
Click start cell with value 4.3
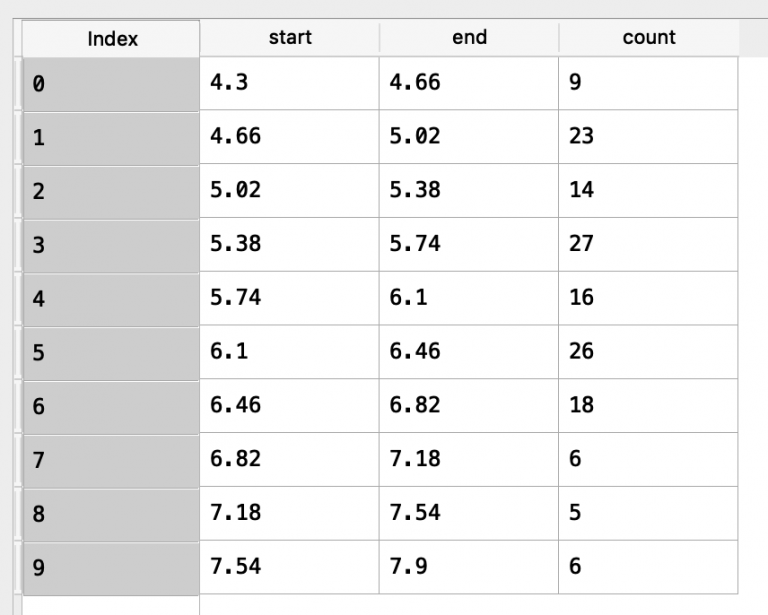point(290,84)
